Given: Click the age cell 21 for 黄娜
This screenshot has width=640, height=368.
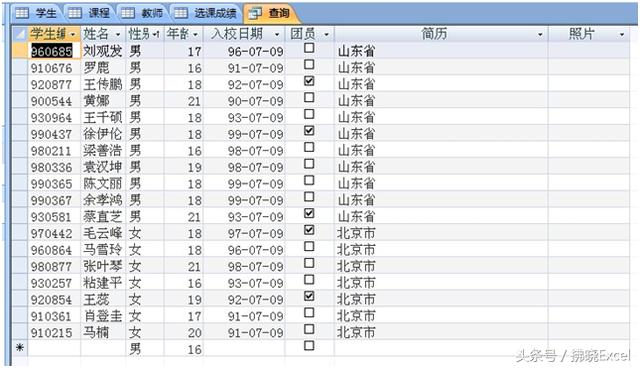Looking at the screenshot, I should pos(184,101).
